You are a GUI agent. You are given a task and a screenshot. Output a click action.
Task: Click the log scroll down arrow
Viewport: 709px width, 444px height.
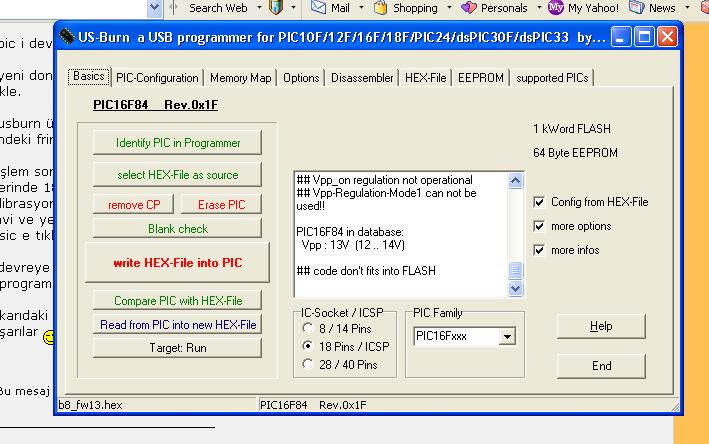click(x=515, y=288)
